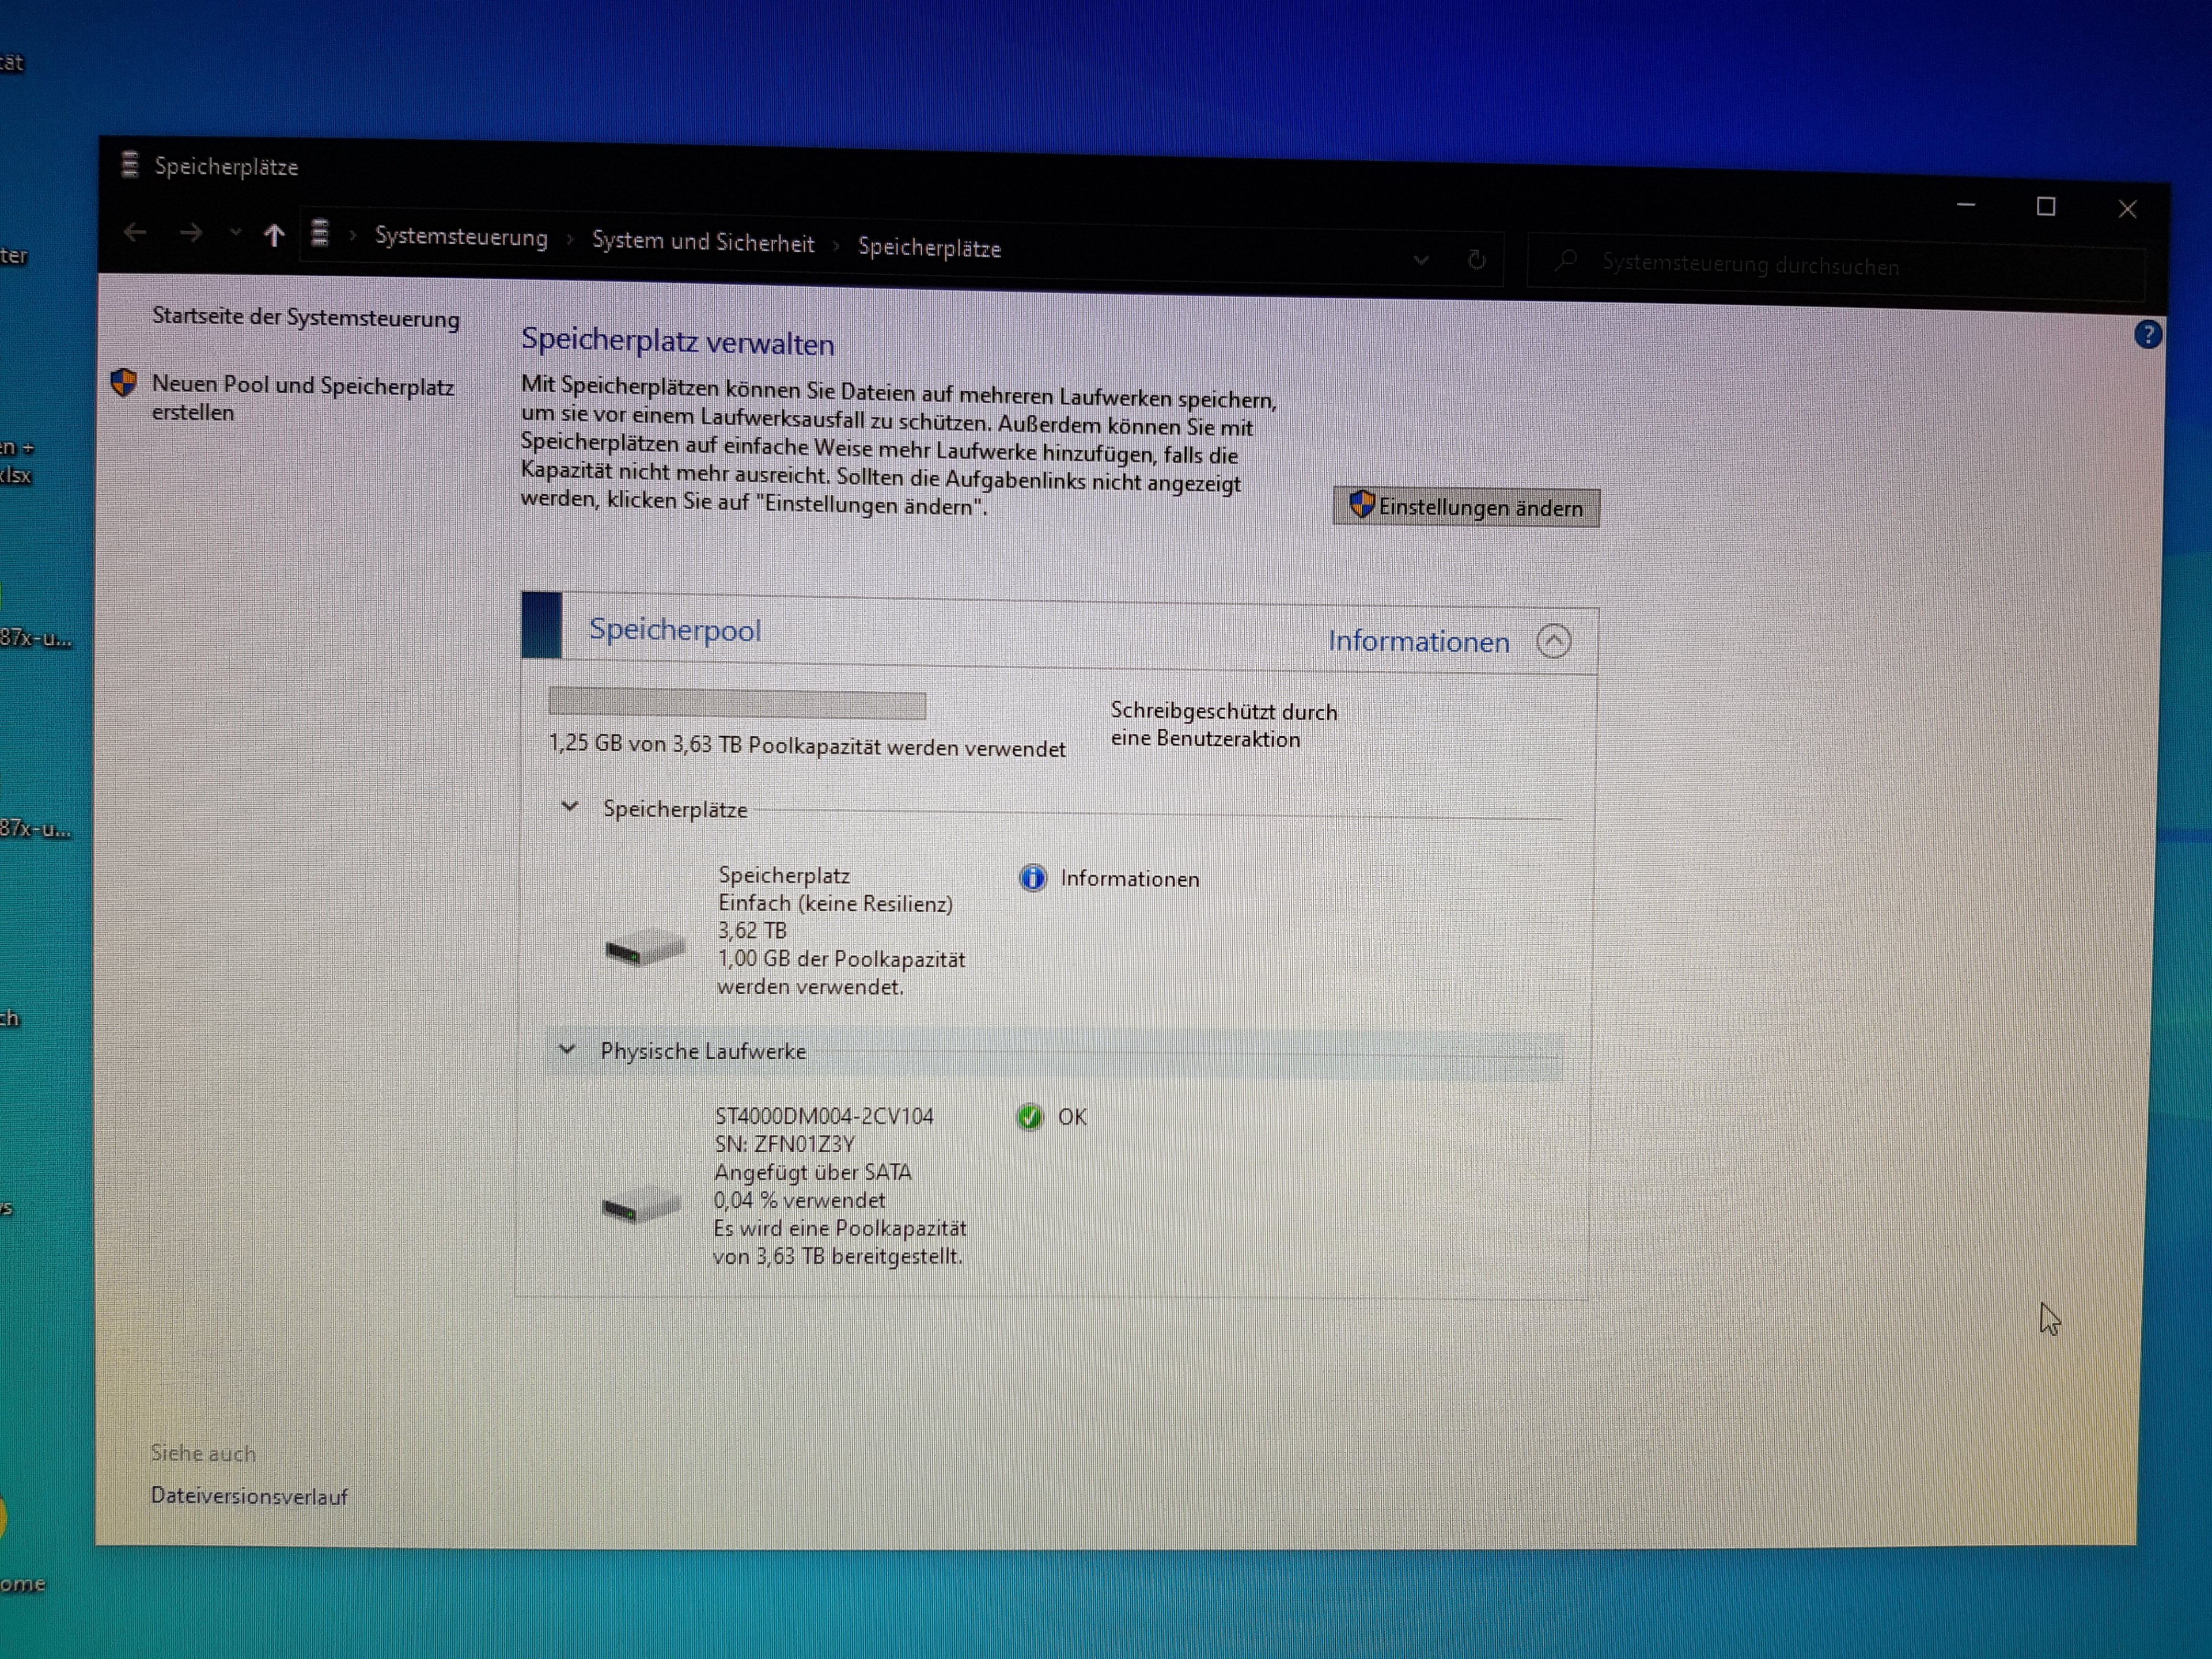Click the Speicherplätze icon in title bar

(x=130, y=164)
